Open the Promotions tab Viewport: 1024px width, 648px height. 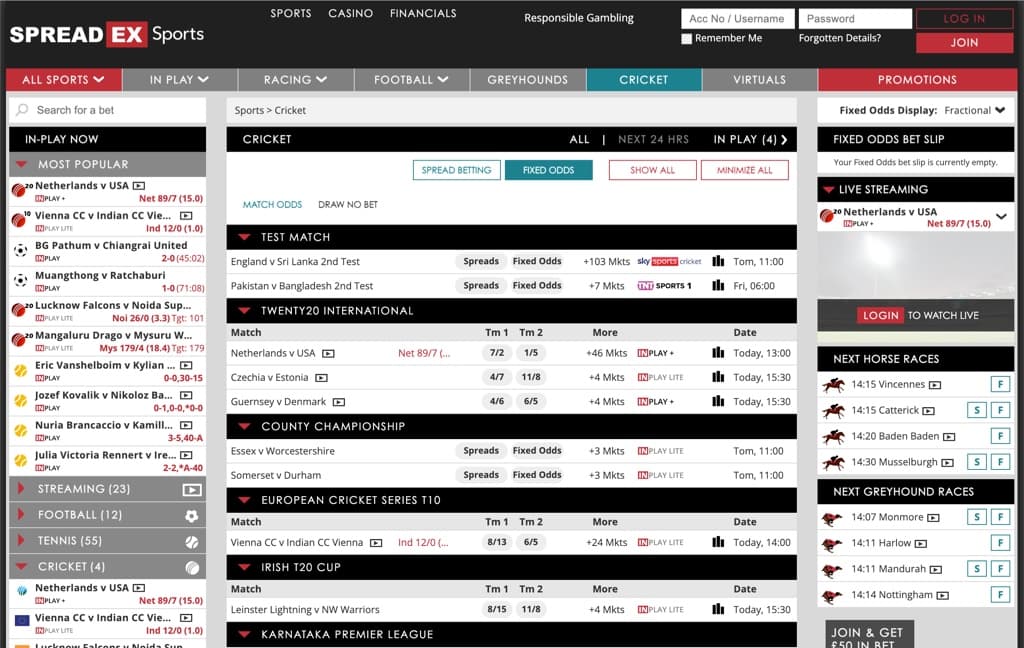pyautogui.click(x=917, y=80)
